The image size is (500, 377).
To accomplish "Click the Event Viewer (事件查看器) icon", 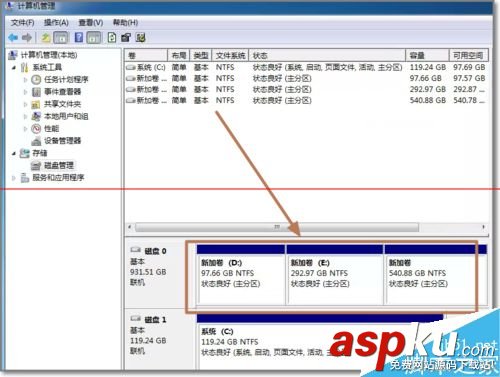I will point(36,92).
